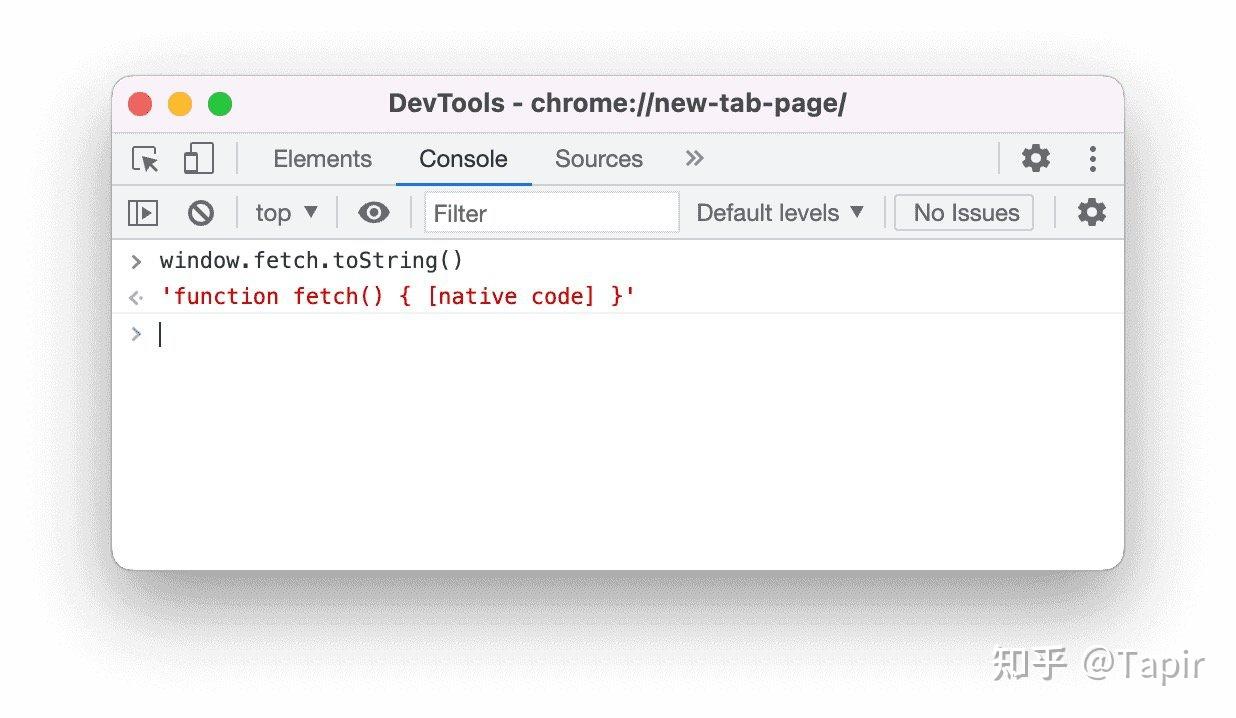Open the Default levels dropdown

click(x=780, y=212)
